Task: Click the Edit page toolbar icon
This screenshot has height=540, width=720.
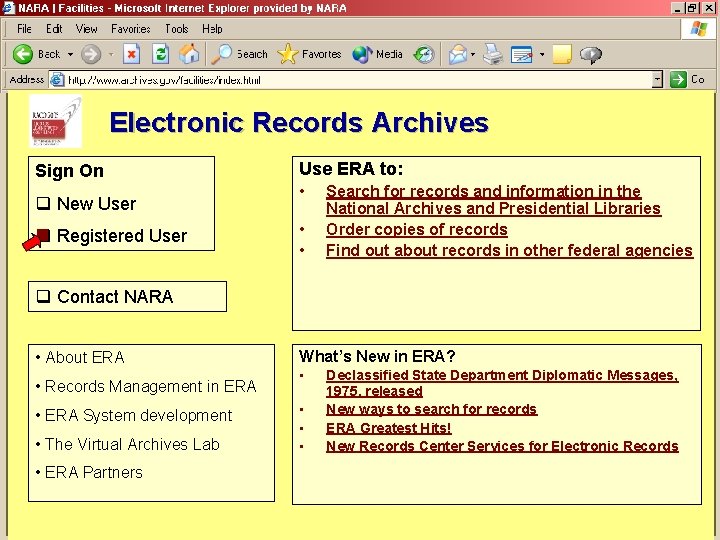Action: click(x=522, y=55)
